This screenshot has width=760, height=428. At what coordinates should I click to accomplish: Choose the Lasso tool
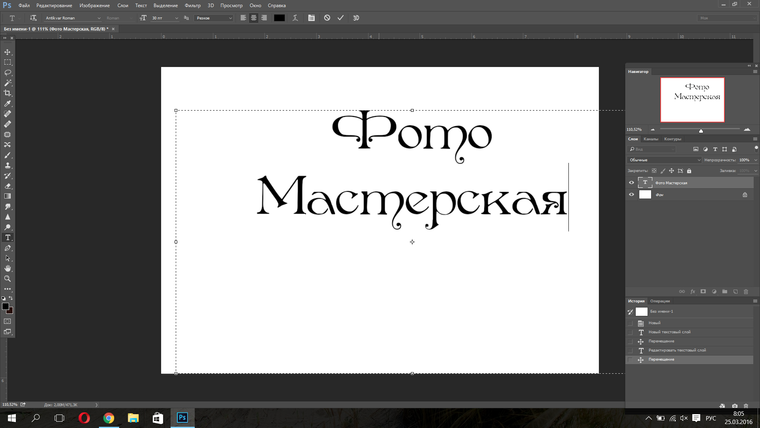pos(8,73)
